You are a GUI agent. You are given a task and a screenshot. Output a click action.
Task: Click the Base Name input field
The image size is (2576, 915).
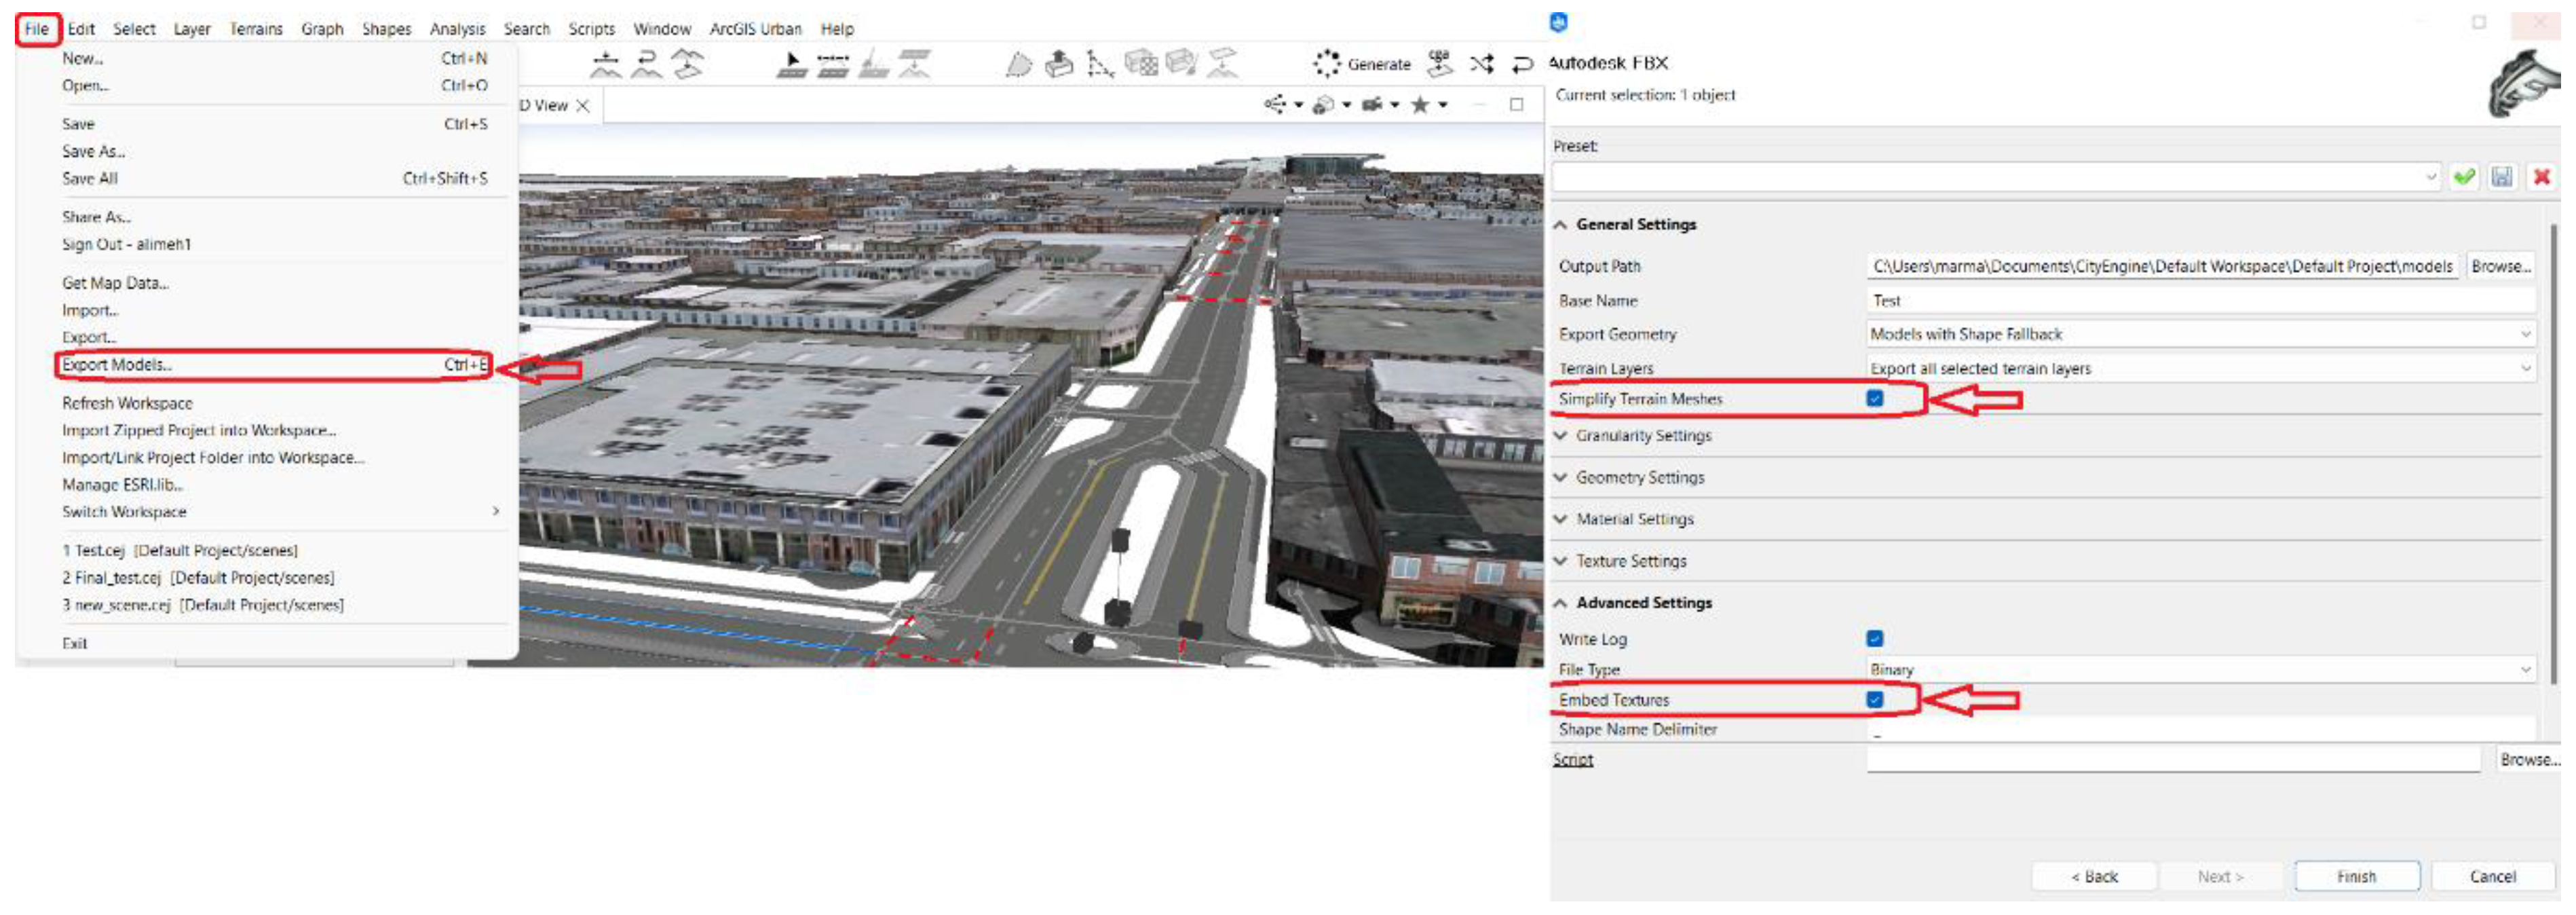2200,300
